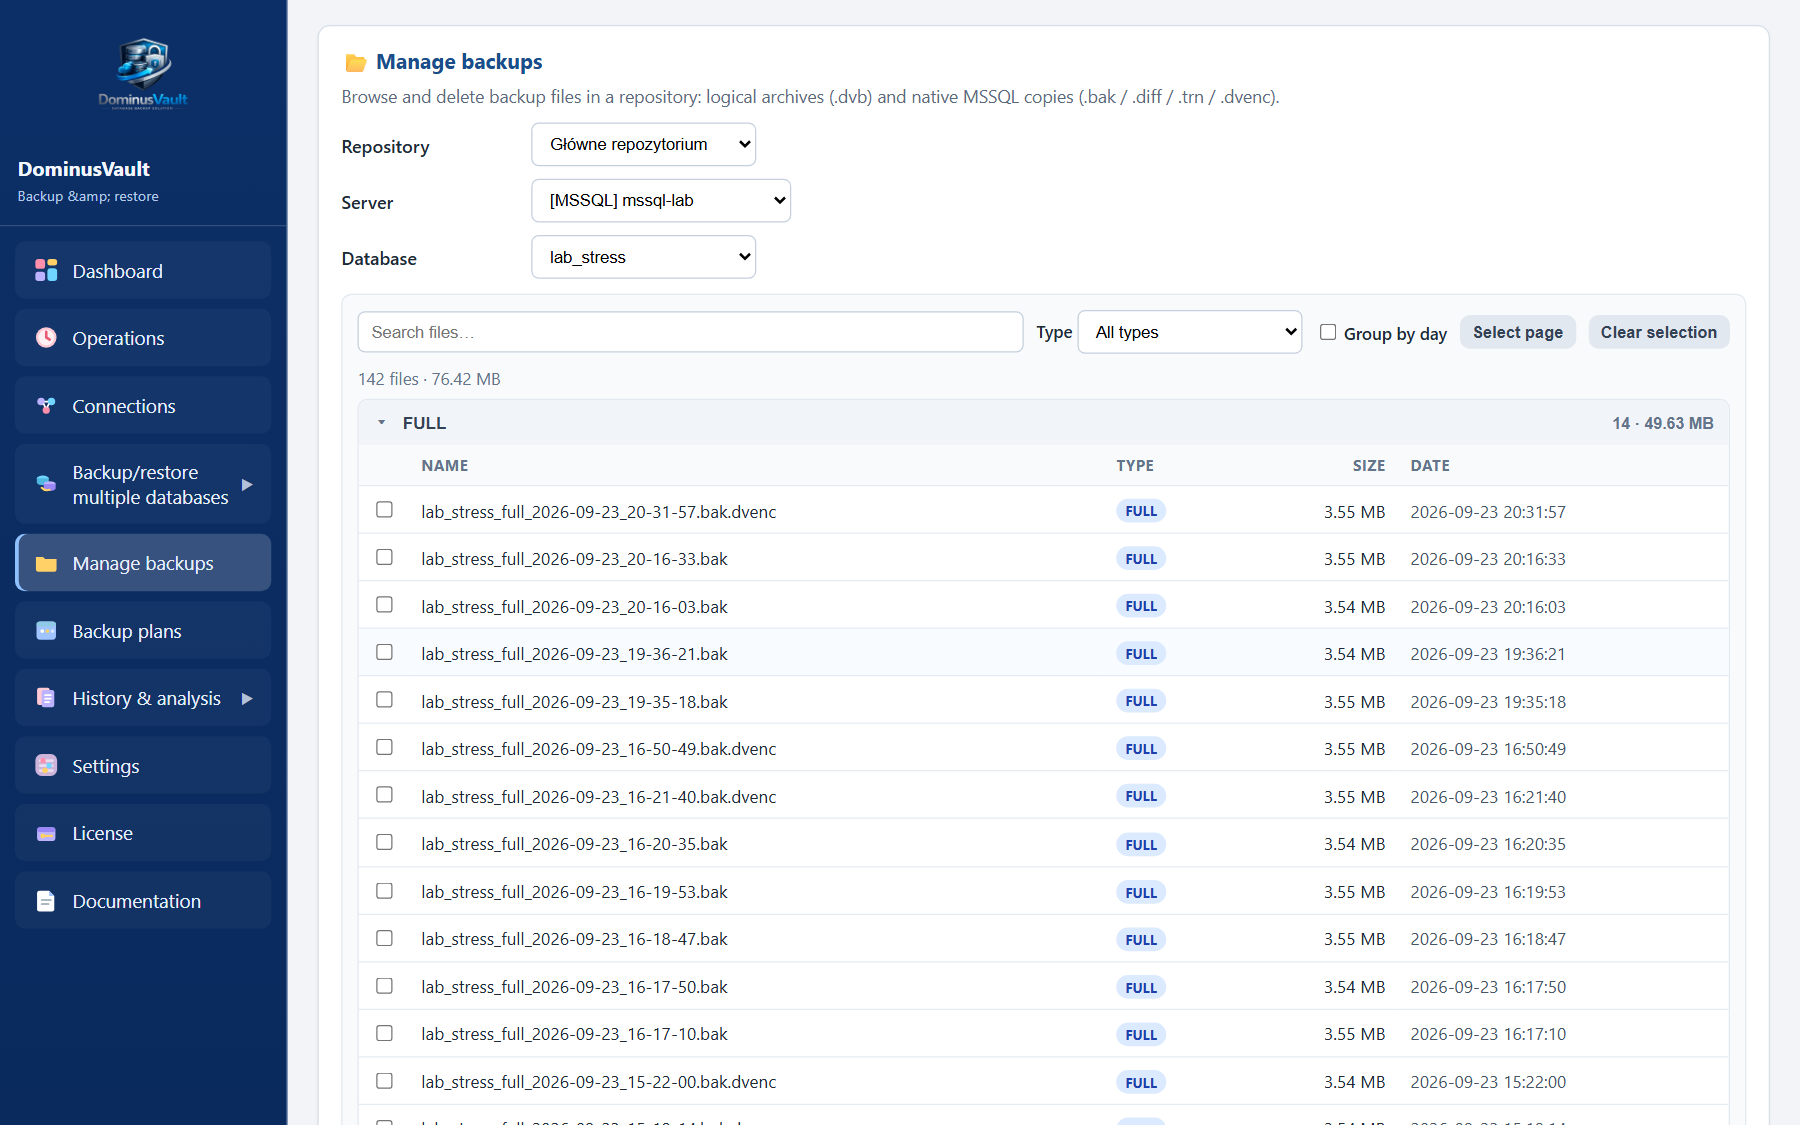Collapse the FULL group section
Screen dimensions: 1800x1125
(x=381, y=423)
